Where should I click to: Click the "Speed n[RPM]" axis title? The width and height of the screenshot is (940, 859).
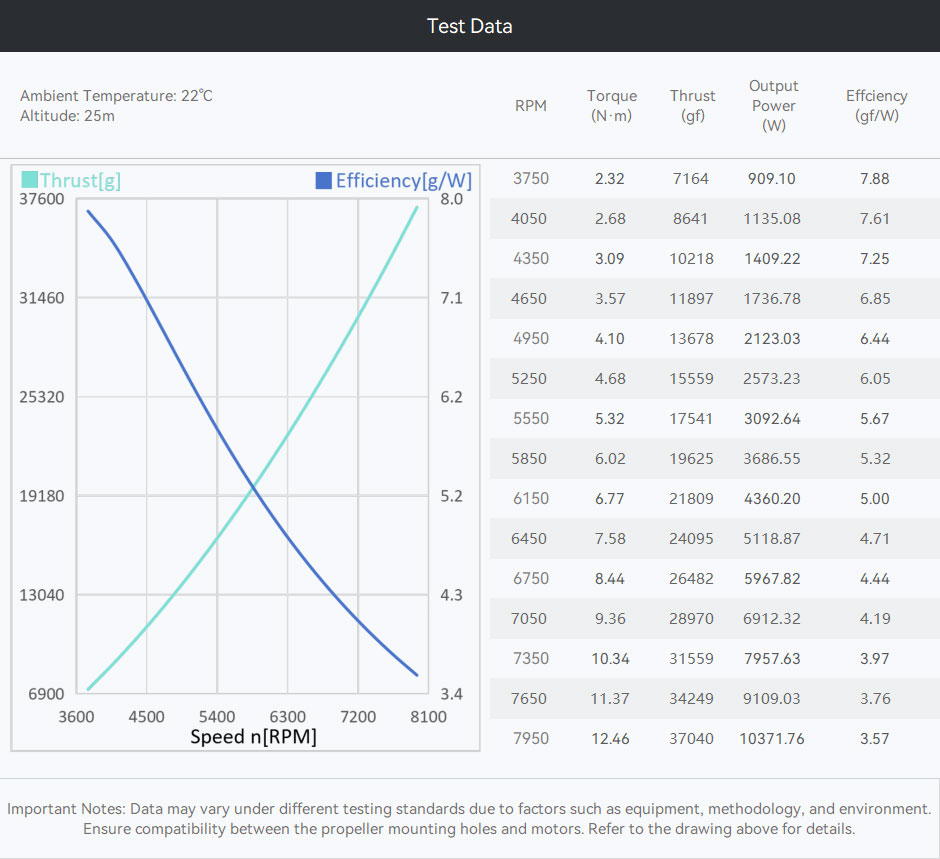tap(253, 736)
